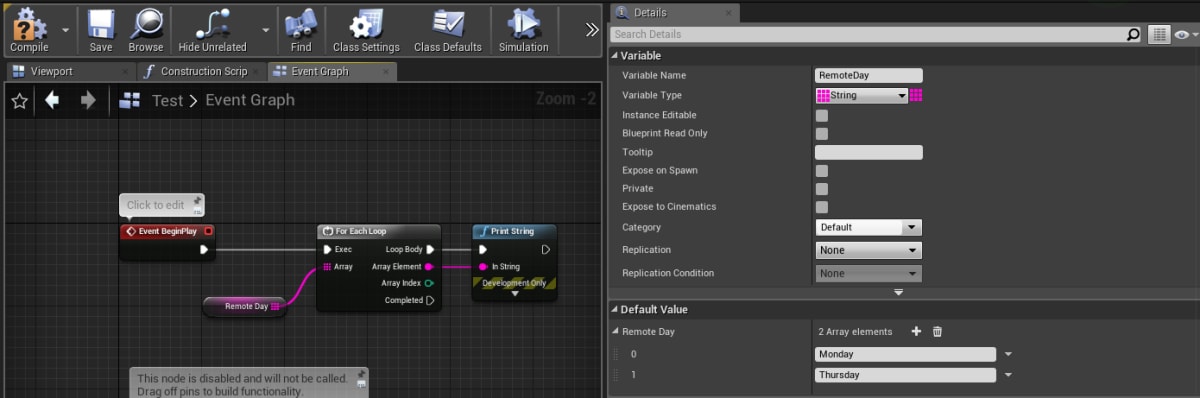Viewport: 1200px width, 398px height.
Task: Click Array Element output pin
Action: coord(429,267)
